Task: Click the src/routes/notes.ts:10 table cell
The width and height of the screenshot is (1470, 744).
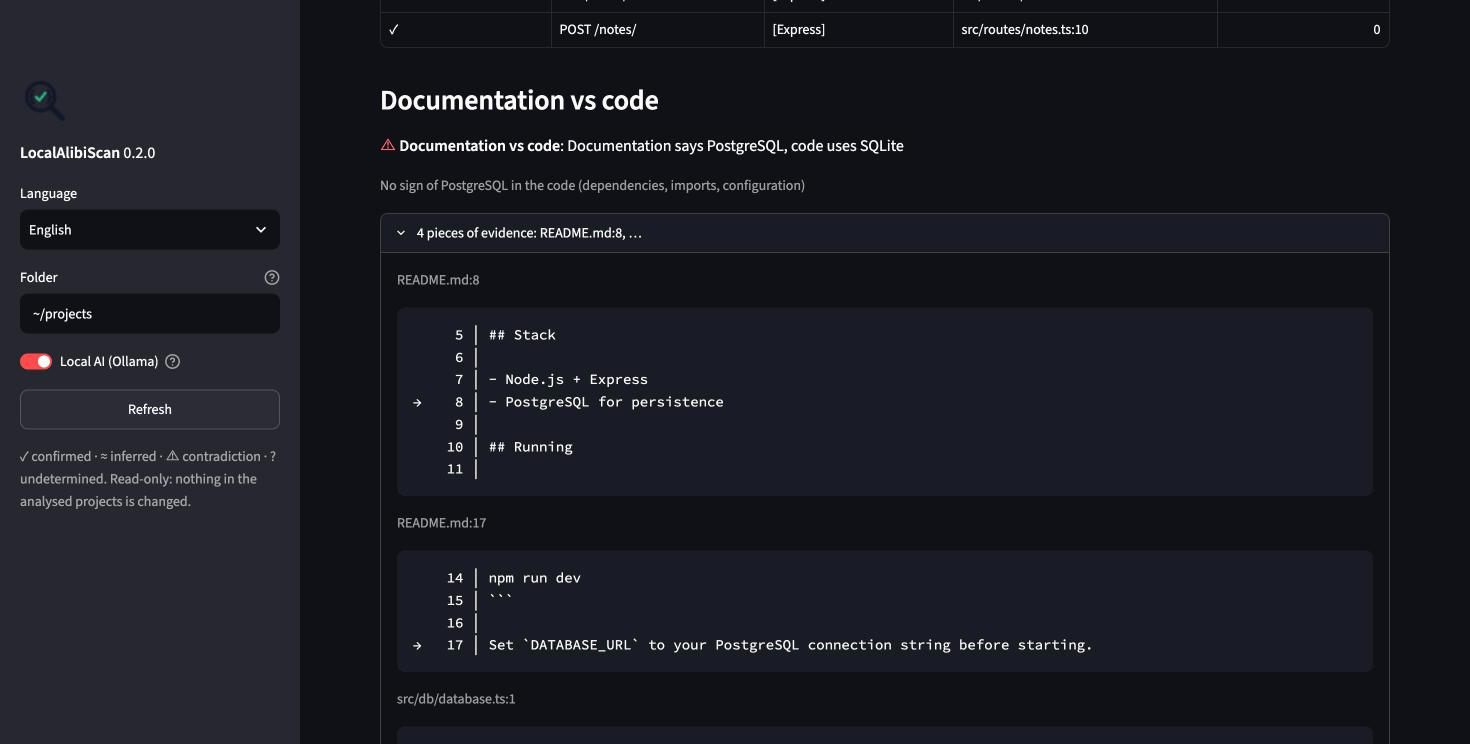Action: pos(1085,30)
